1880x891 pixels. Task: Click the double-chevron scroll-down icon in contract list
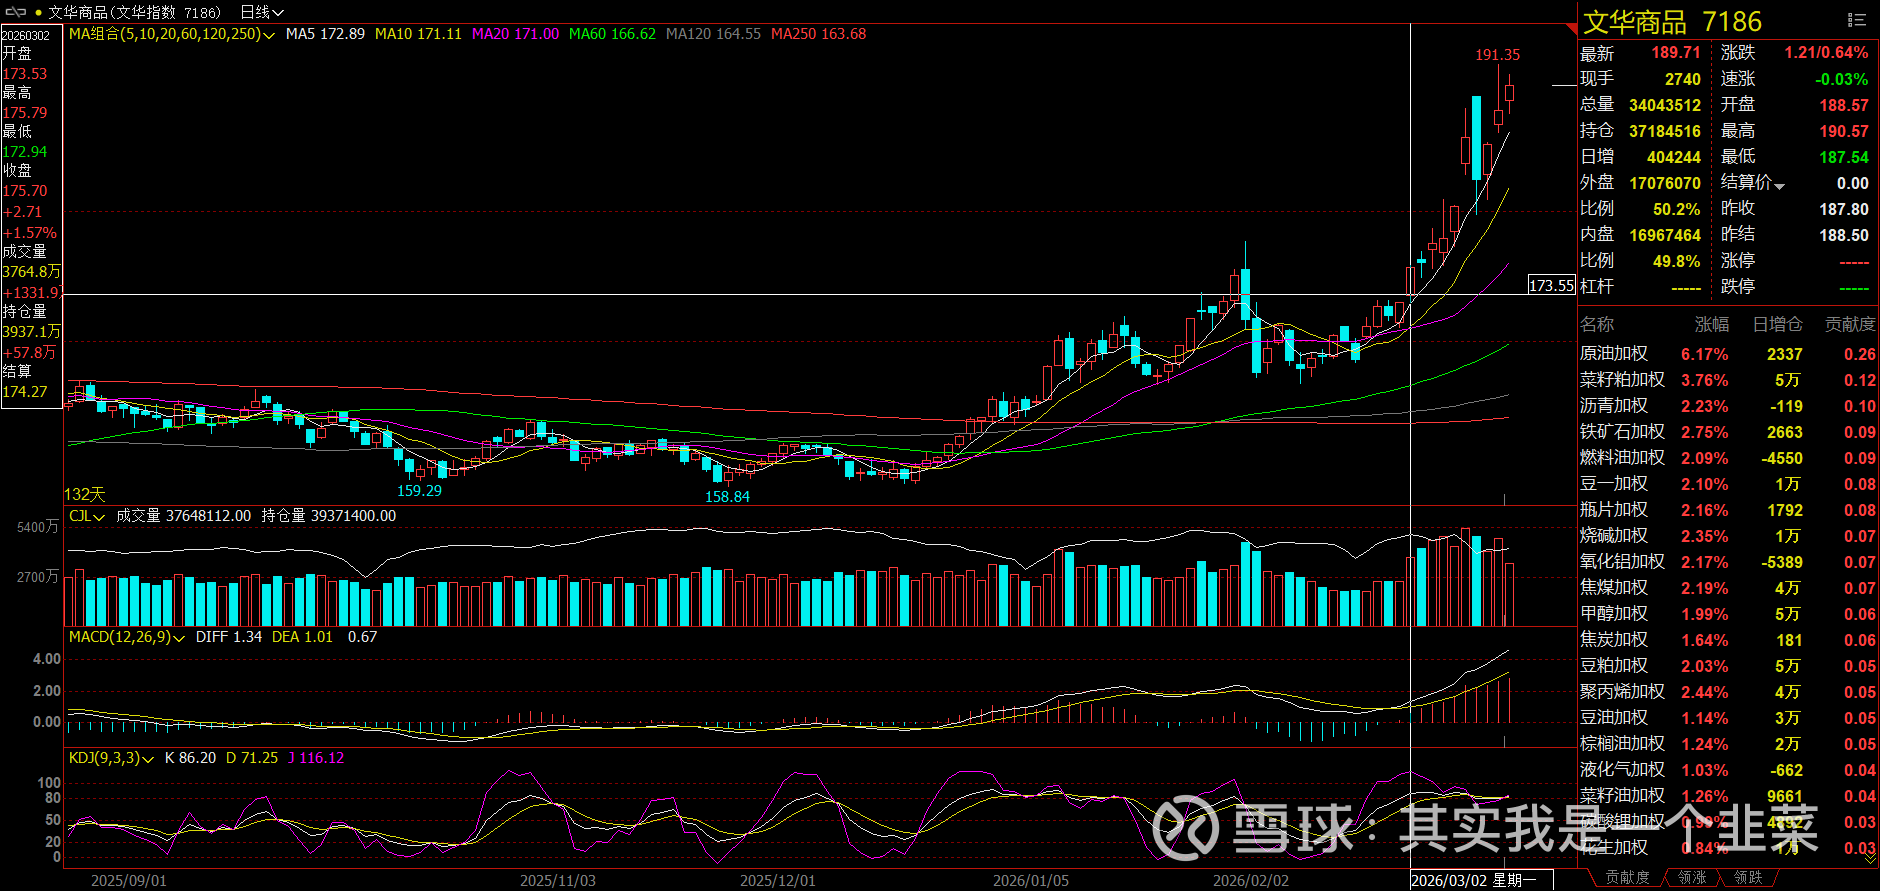1870,857
